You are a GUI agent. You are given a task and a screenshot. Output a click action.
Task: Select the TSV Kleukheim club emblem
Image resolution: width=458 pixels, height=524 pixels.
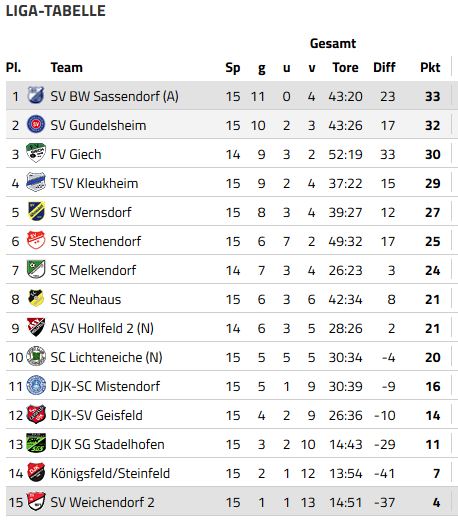(36, 182)
